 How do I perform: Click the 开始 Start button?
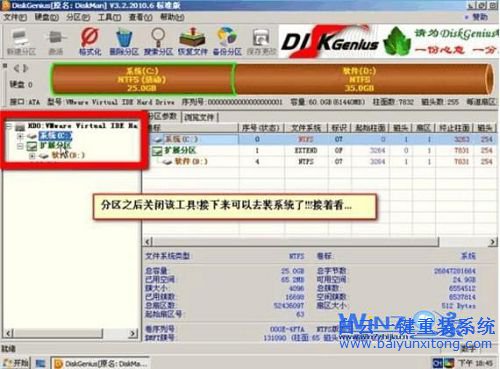point(16,363)
